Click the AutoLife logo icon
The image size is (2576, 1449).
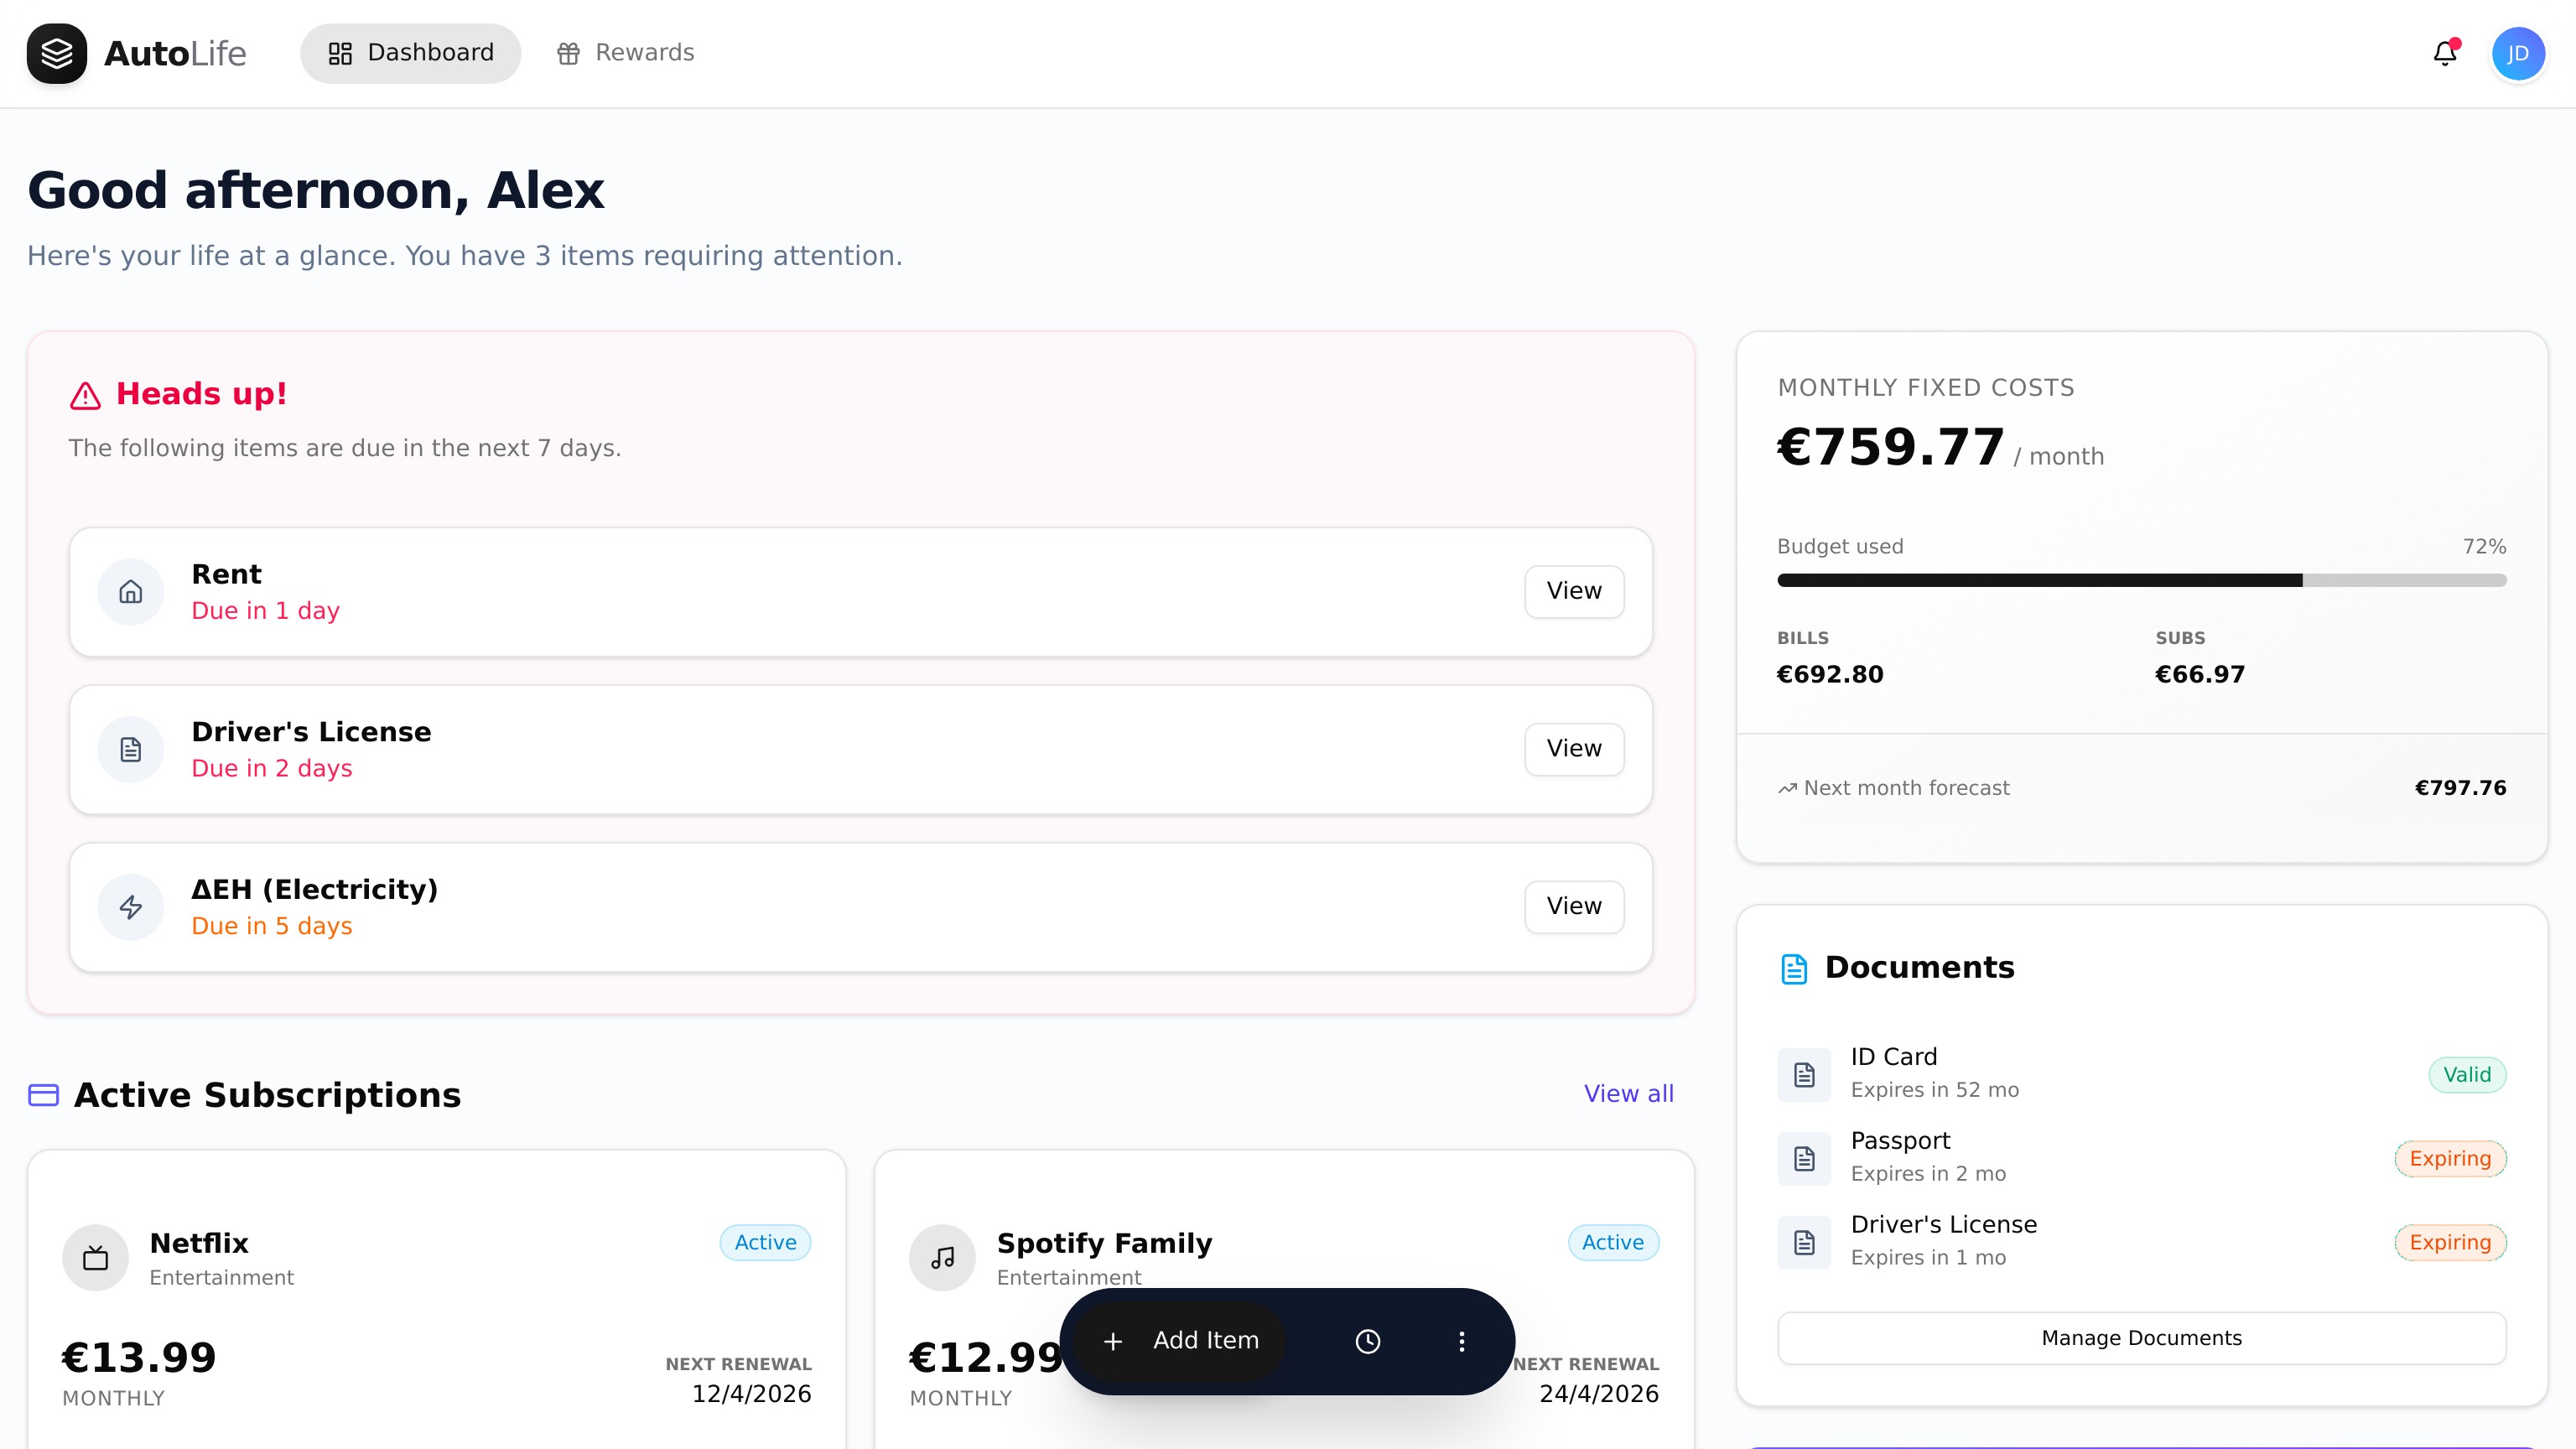[57, 53]
